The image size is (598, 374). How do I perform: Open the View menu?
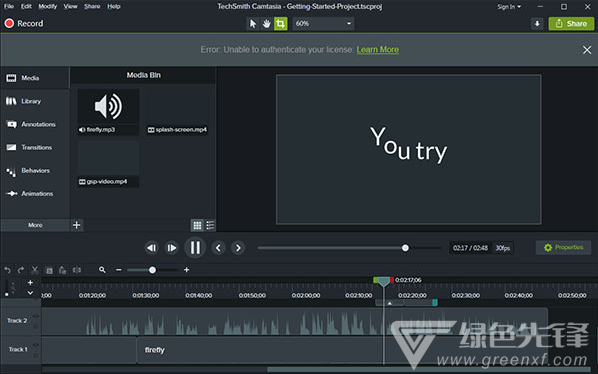(x=71, y=6)
